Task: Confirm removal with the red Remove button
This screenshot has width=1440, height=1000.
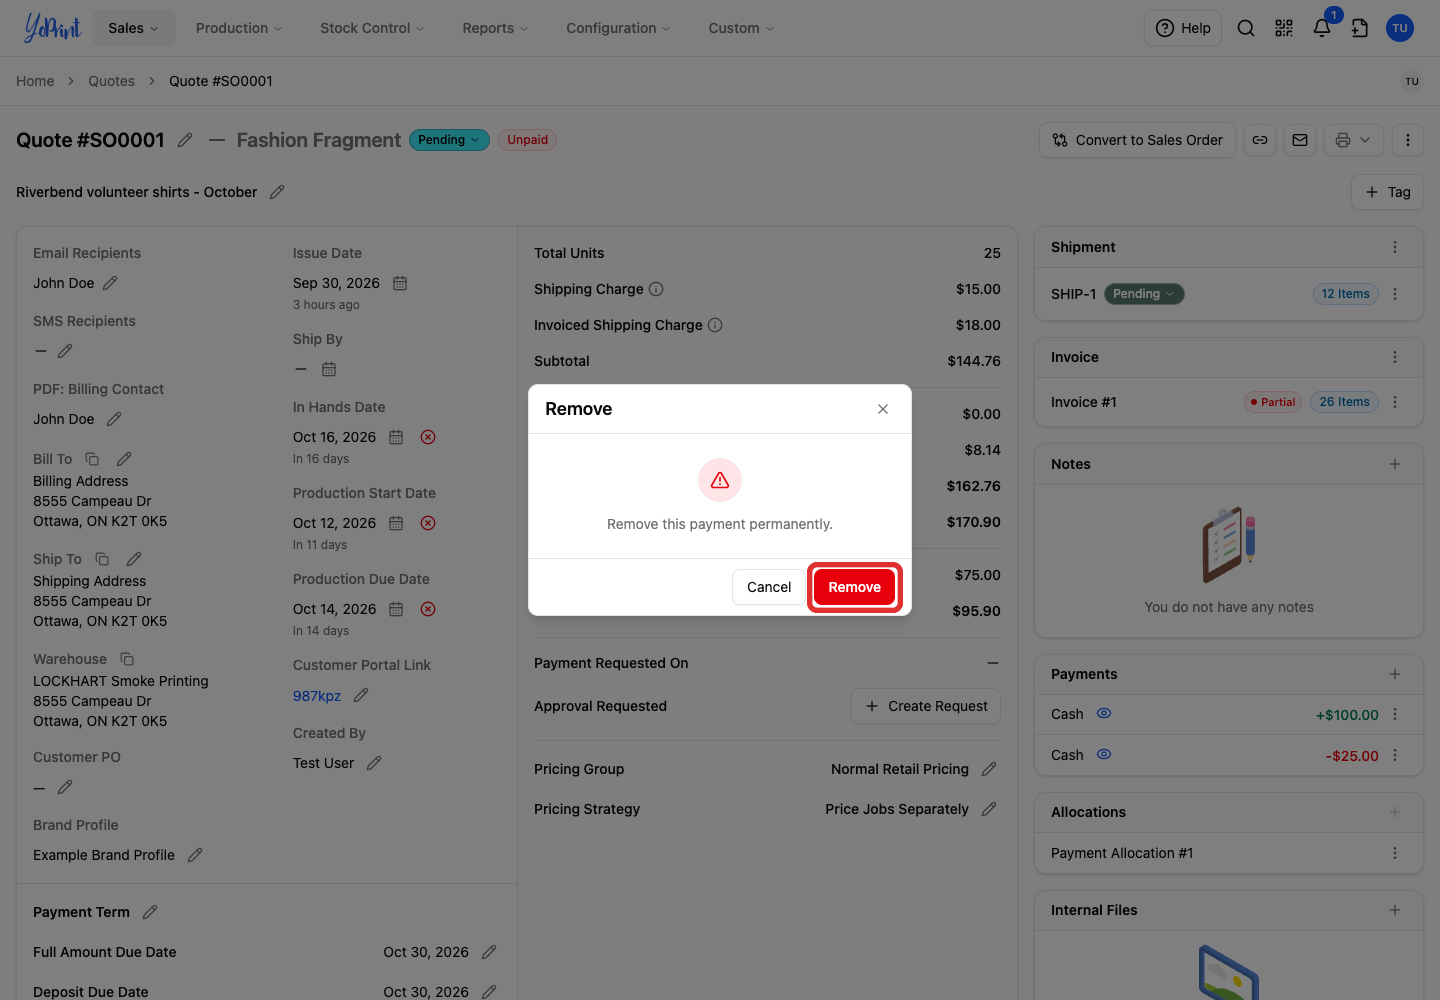Action: click(854, 587)
